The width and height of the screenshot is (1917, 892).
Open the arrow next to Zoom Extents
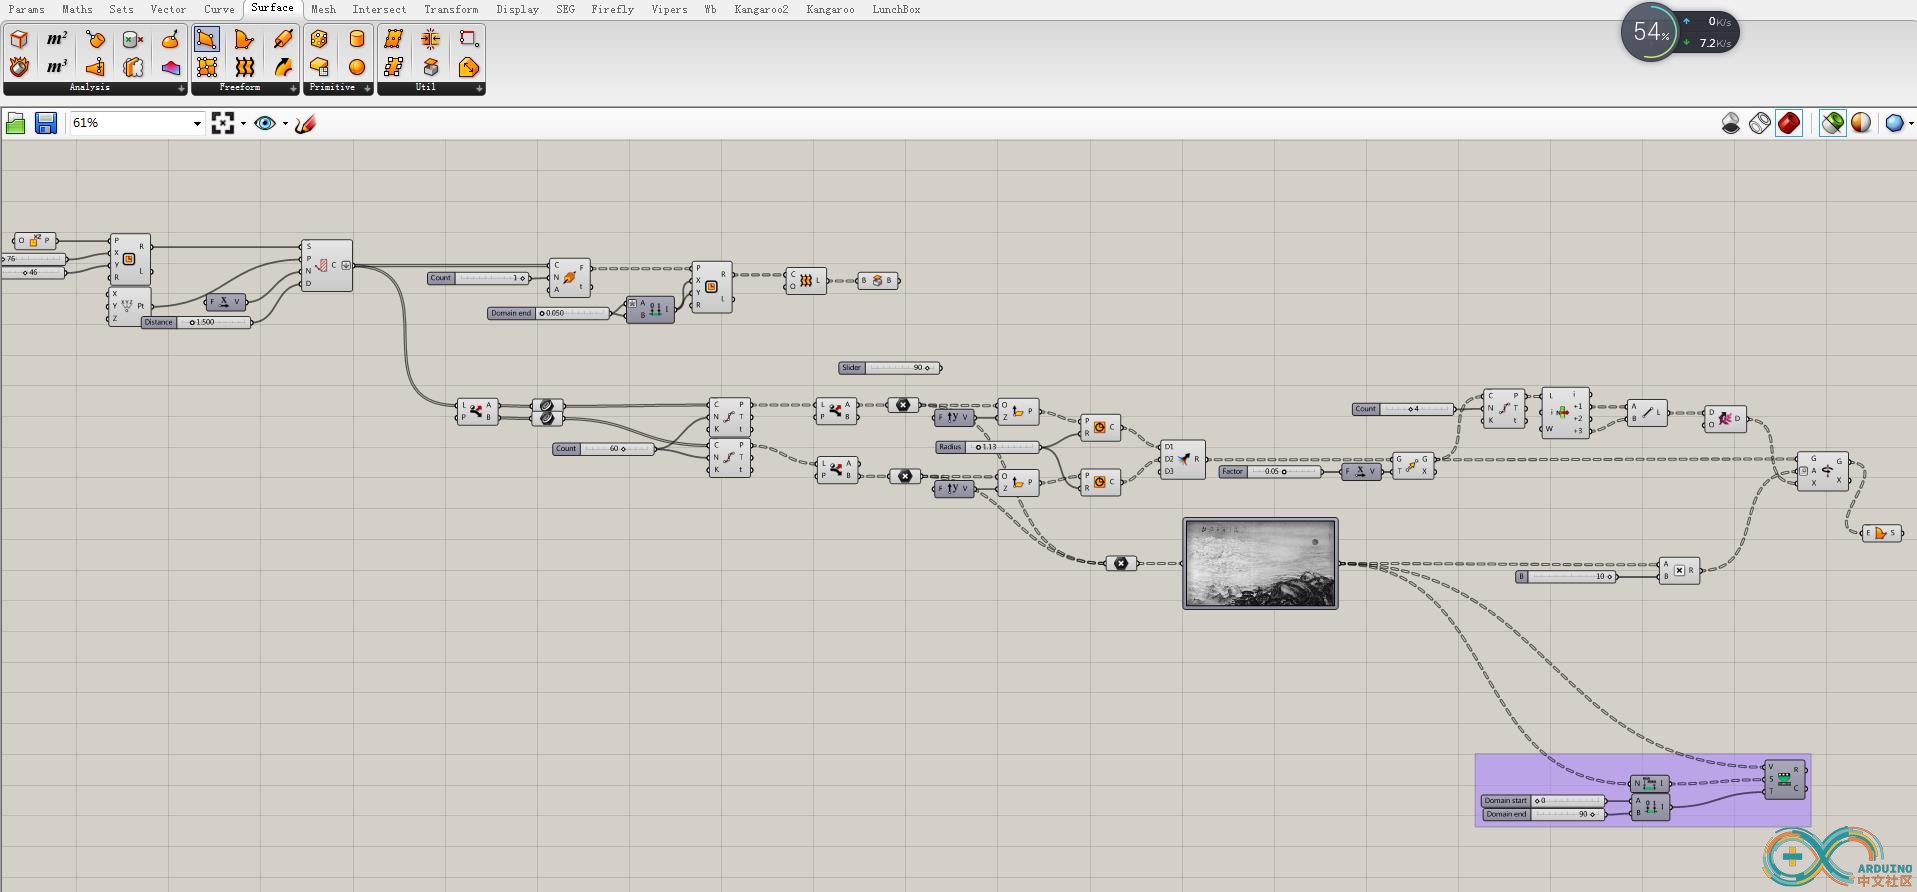(x=243, y=124)
